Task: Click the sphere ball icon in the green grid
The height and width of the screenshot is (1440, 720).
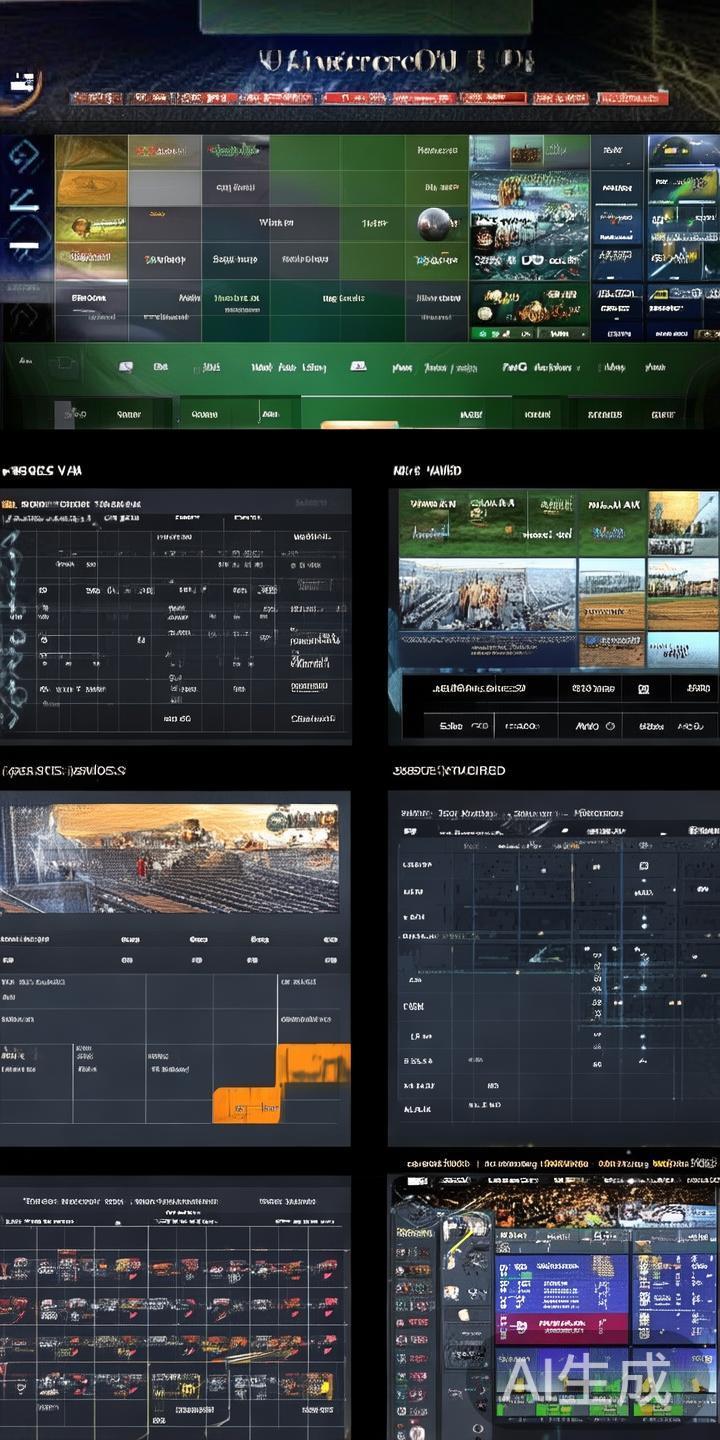Action: [x=436, y=223]
